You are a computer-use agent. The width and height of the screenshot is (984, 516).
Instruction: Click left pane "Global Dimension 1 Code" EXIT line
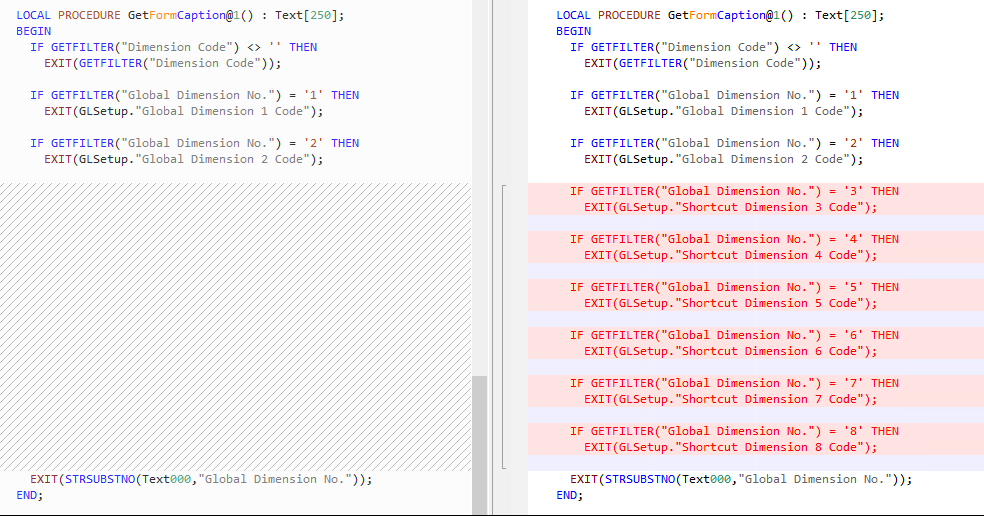pos(184,112)
